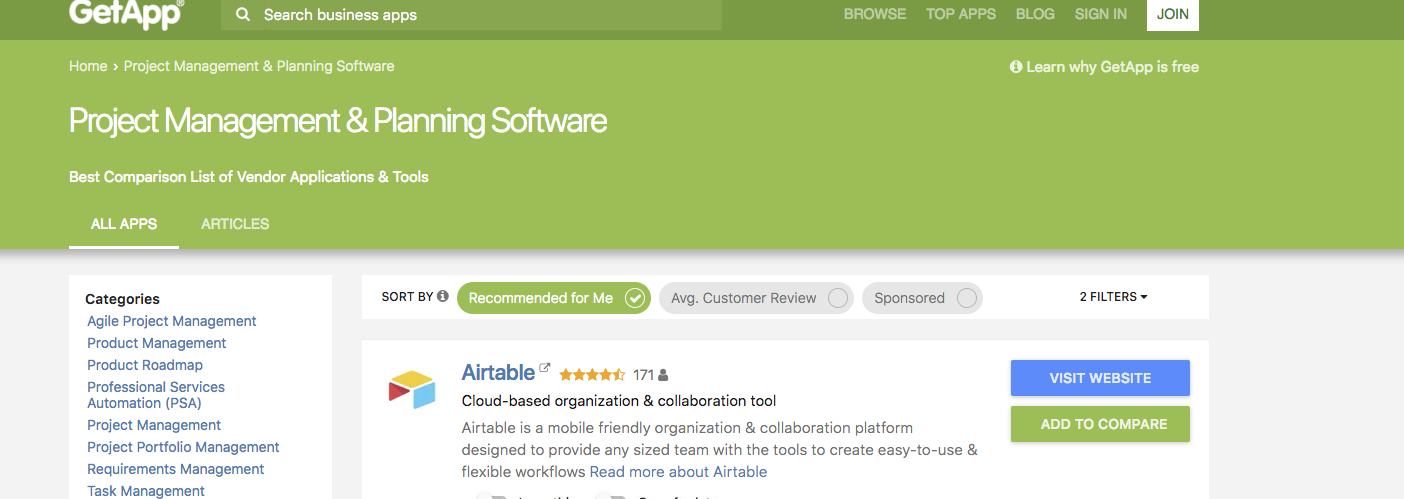Screen dimensions: 1404x499
Task: Open Product Roadmap category
Action: click(x=145, y=365)
